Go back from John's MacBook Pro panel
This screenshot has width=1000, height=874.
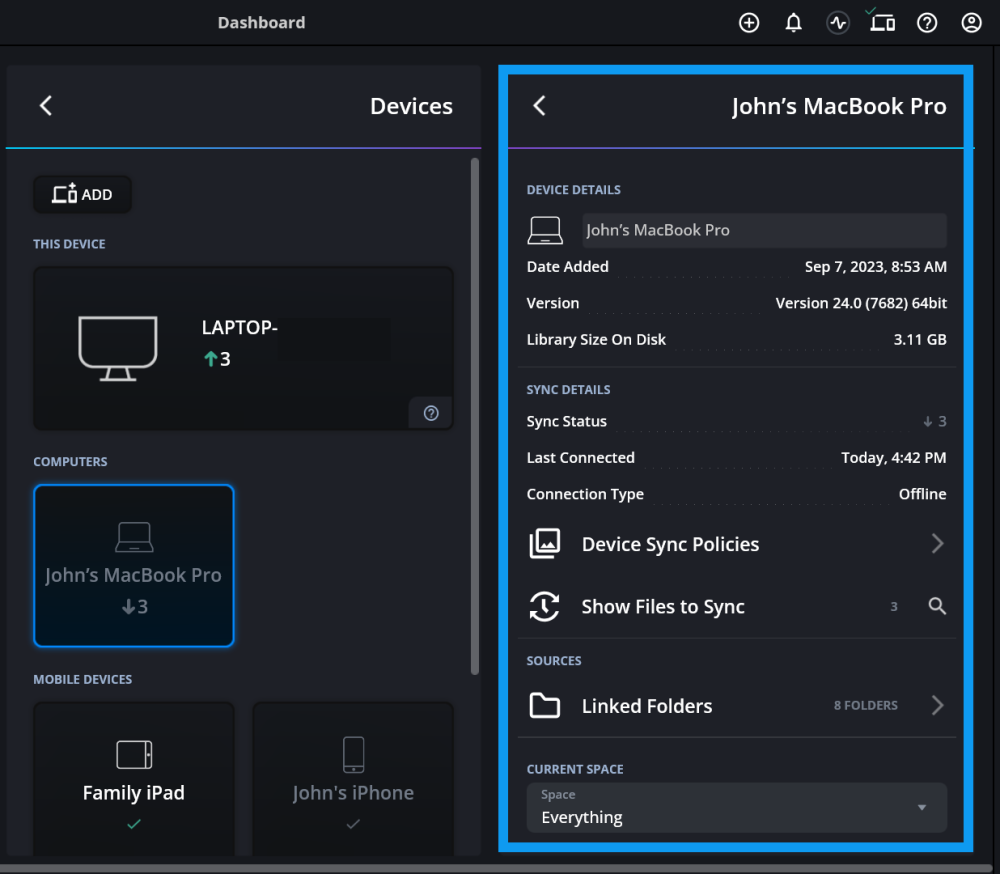coord(540,106)
